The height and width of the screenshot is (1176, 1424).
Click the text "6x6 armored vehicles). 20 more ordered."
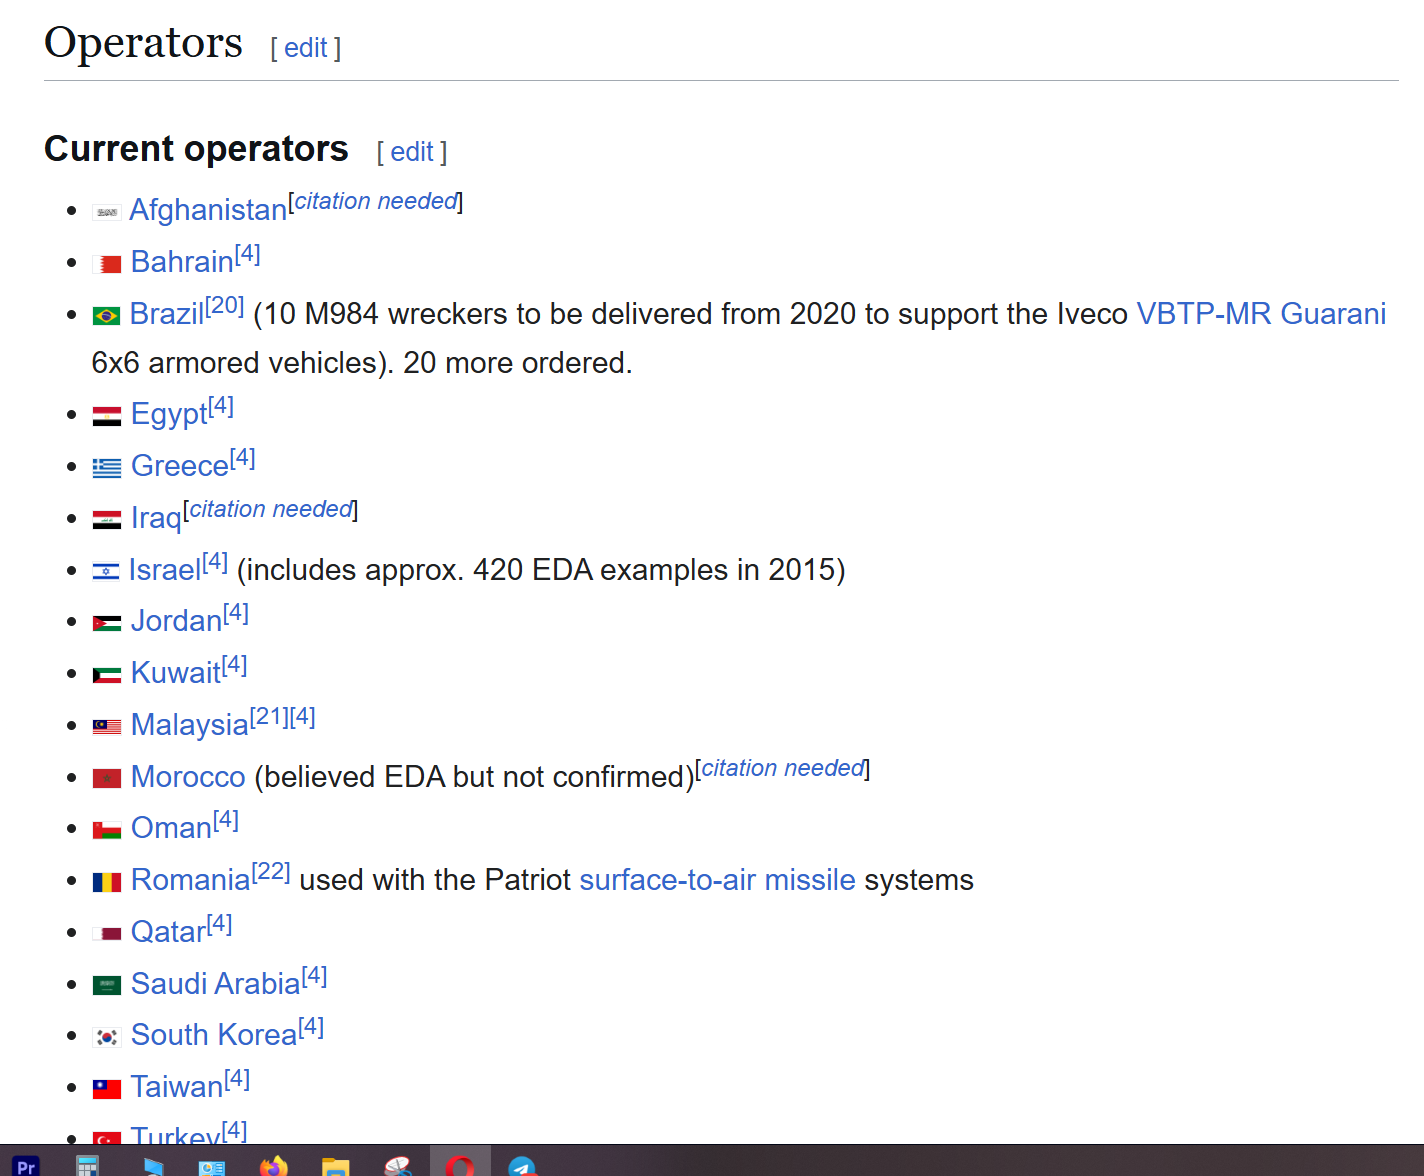click(362, 363)
